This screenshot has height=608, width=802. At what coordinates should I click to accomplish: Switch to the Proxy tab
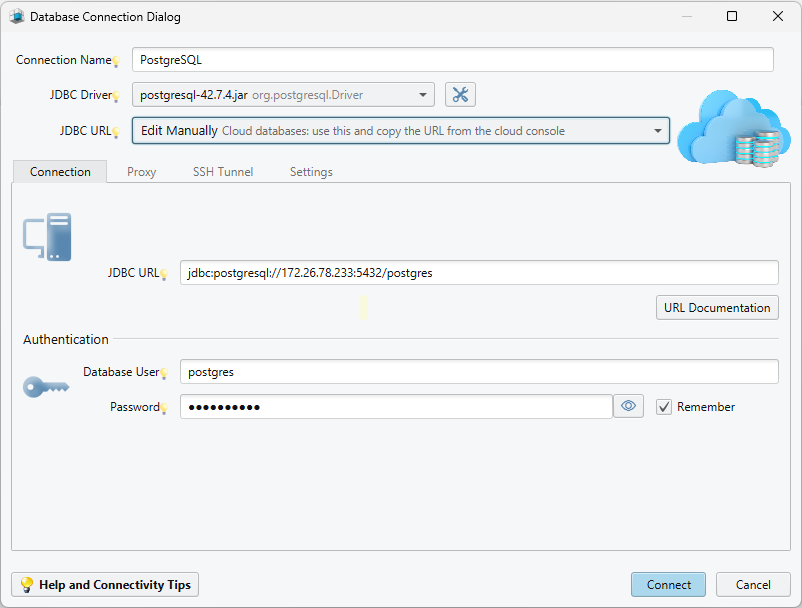tap(141, 171)
